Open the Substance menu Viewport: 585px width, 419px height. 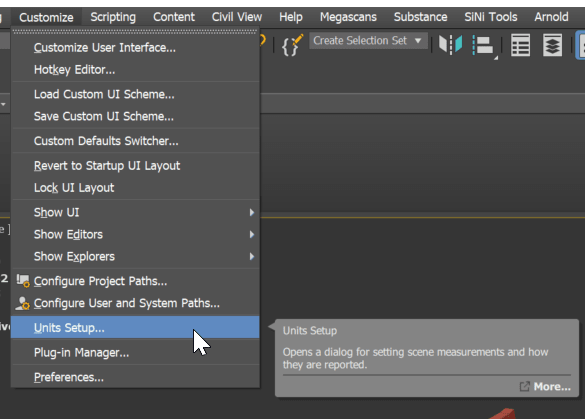(x=420, y=17)
